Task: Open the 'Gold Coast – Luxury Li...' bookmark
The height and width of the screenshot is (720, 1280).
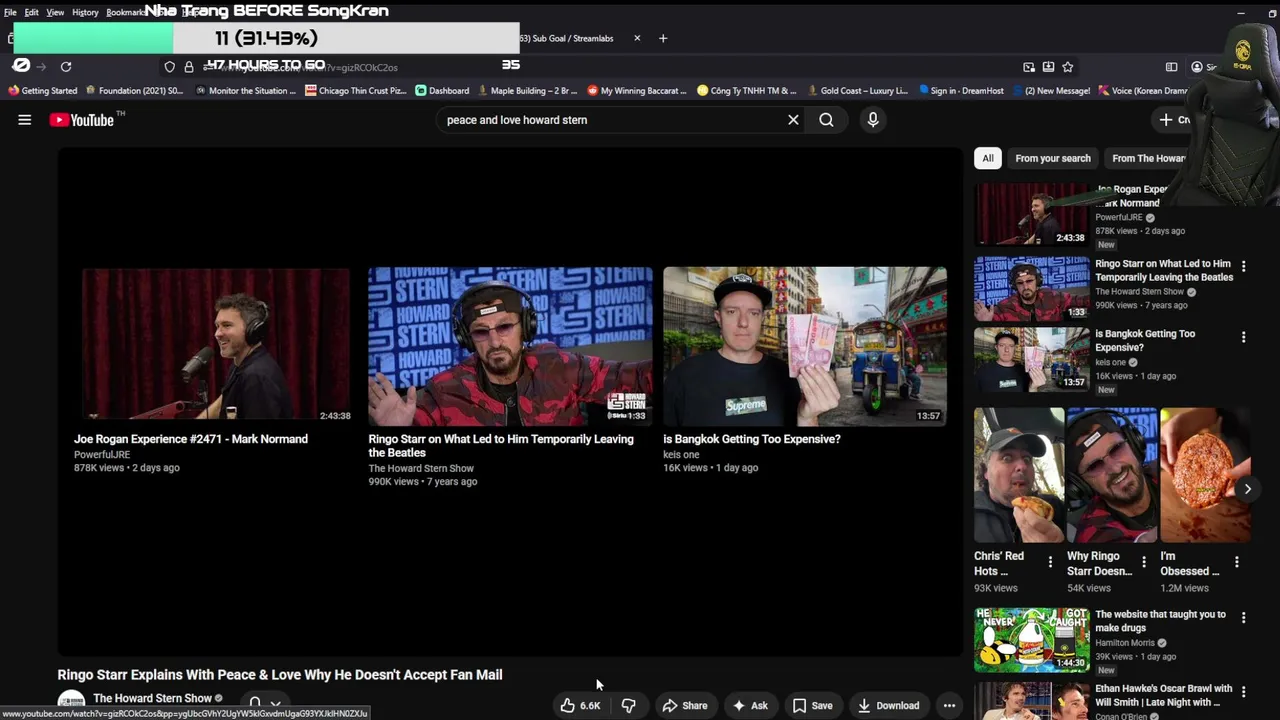Action: [857, 90]
